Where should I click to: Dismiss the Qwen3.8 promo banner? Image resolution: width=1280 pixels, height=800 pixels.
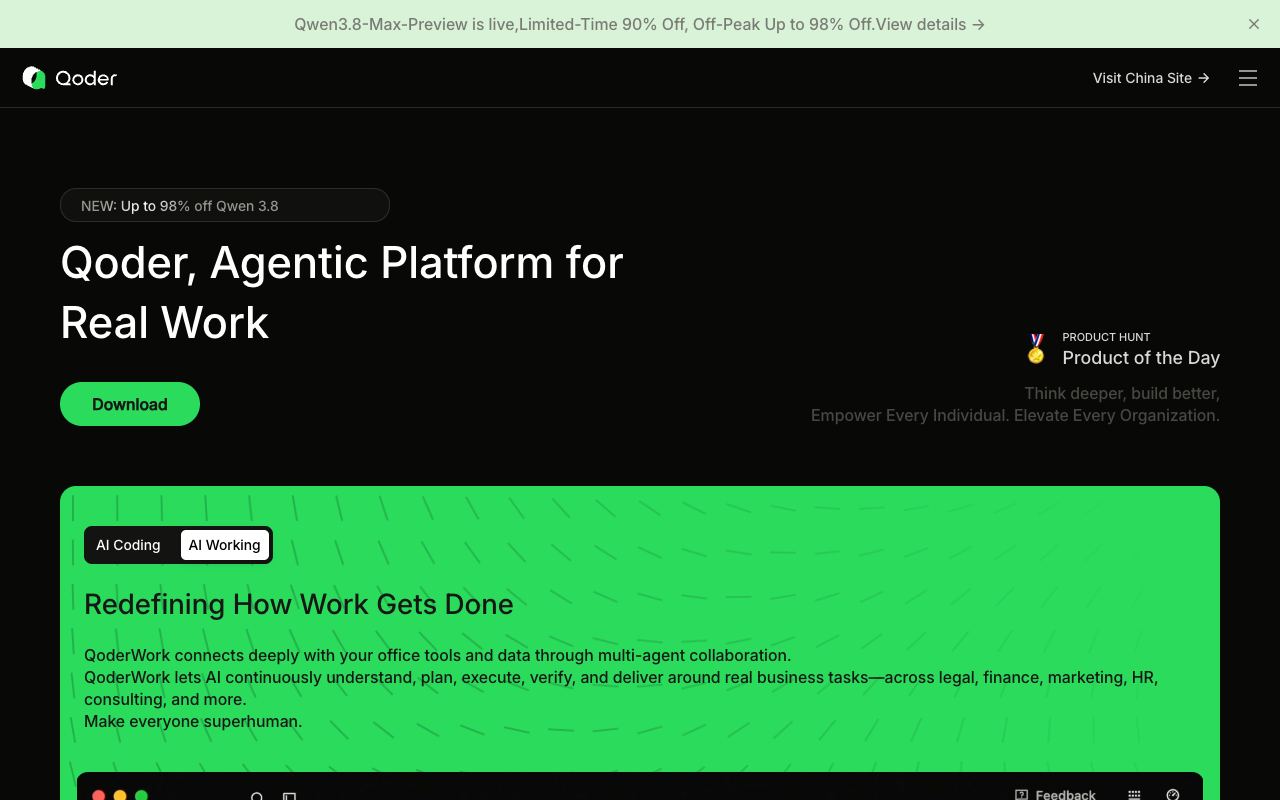pos(1254,24)
